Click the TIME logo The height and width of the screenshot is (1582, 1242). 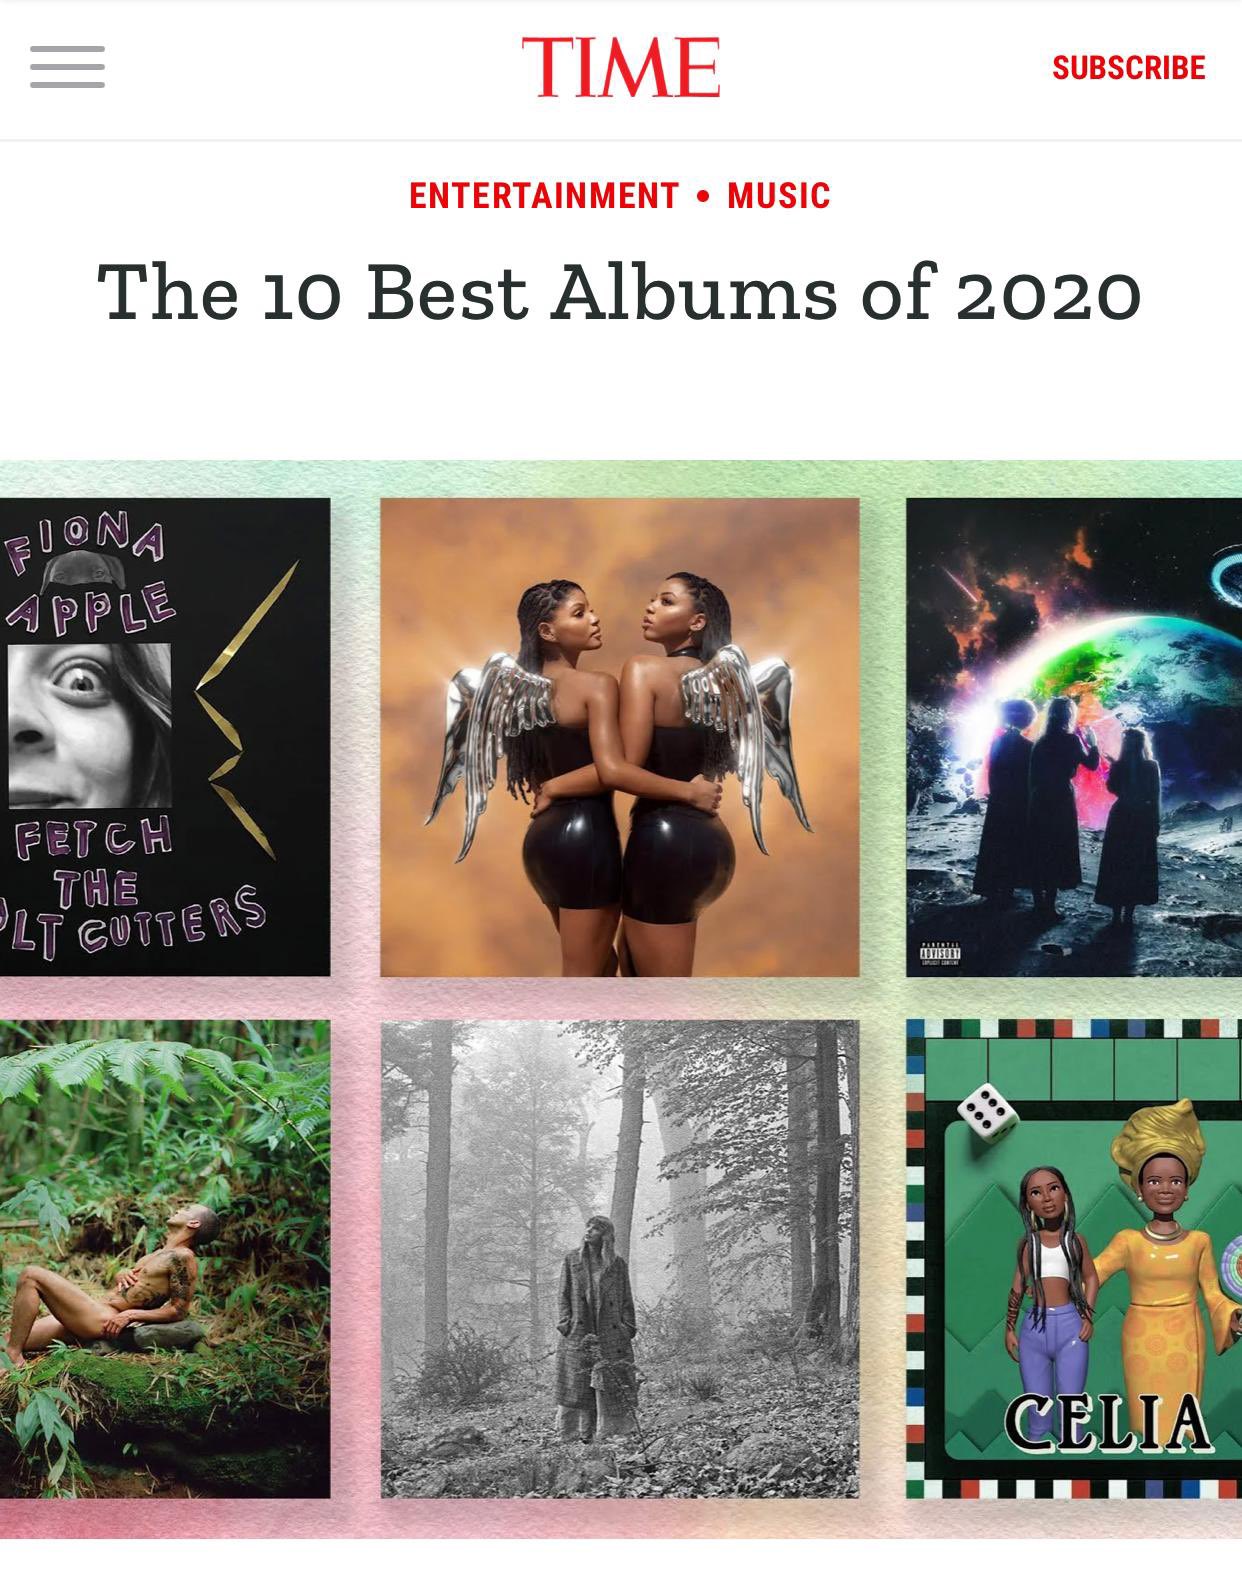pyautogui.click(x=620, y=67)
